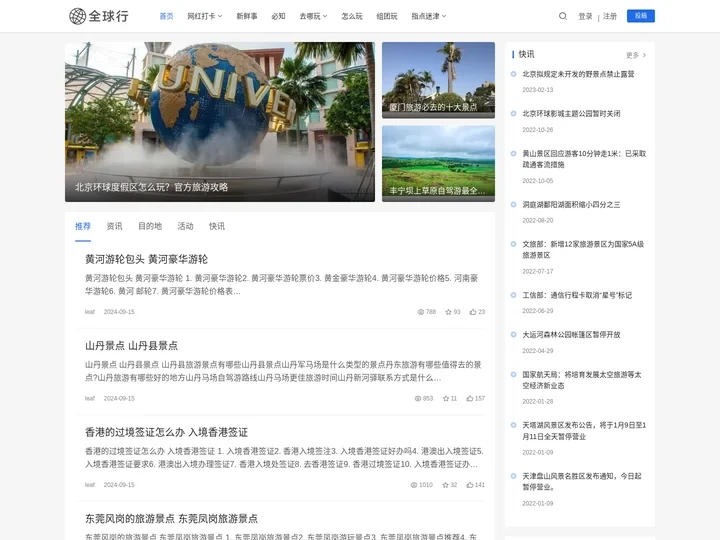Viewport: 720px width, 540px height.
Task: Expand the 去哪玩 dropdown menu
Action: click(313, 16)
